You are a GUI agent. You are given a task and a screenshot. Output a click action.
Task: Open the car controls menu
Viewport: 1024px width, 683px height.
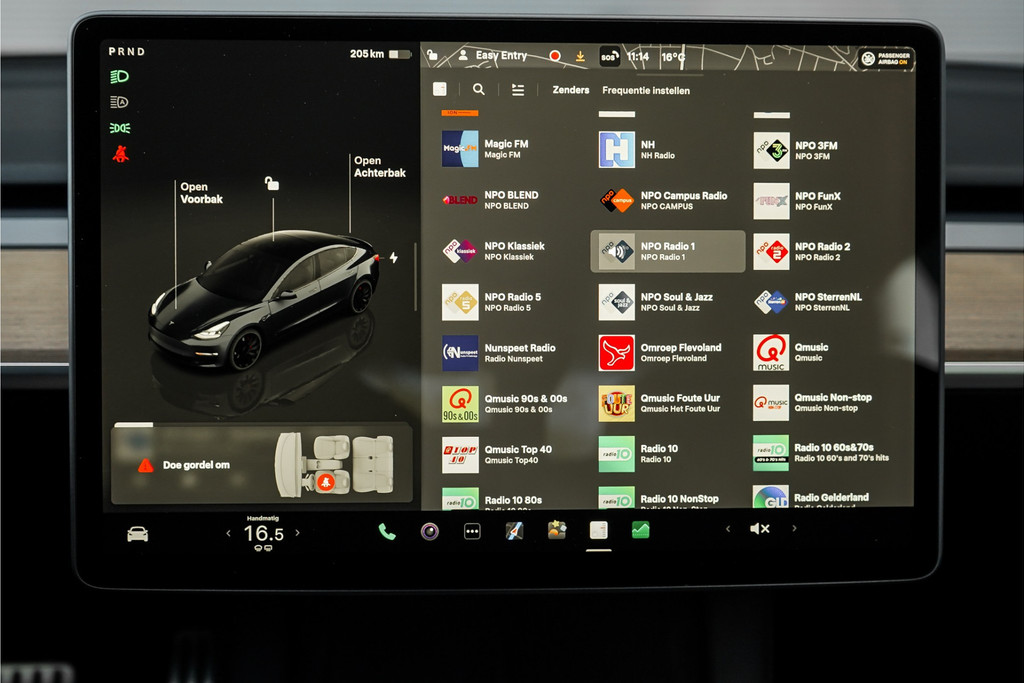coord(137,534)
